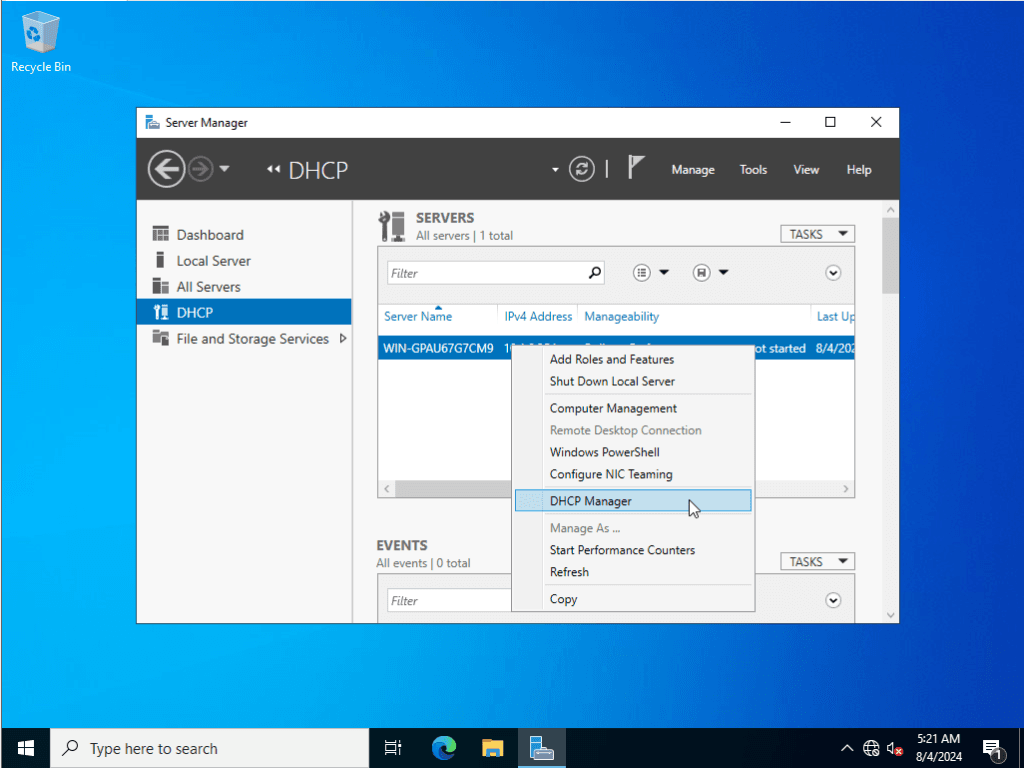Image resolution: width=1024 pixels, height=768 pixels.
Task: Choose Windows PowerShell in context menu
Action: [604, 452]
